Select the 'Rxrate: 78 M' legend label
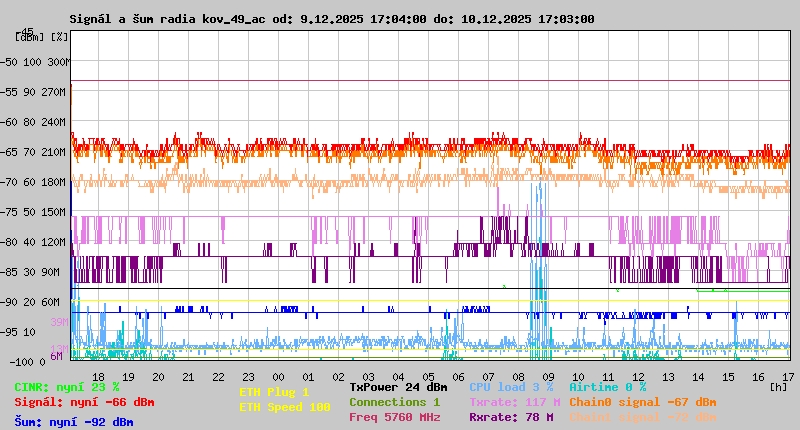The image size is (800, 430). click(x=510, y=416)
